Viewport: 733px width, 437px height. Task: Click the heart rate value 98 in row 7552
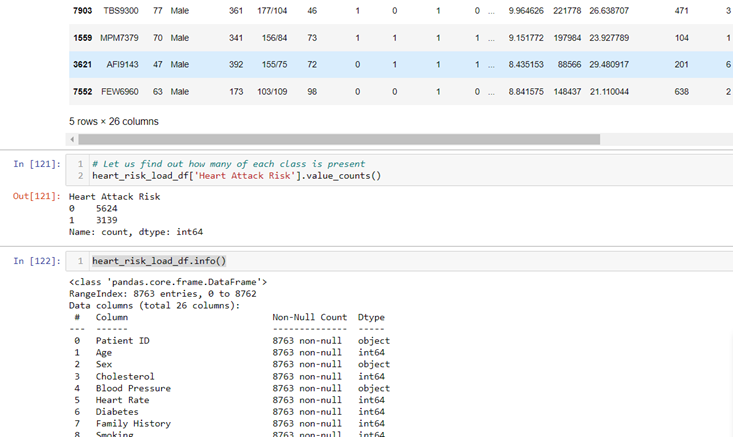pyautogui.click(x=312, y=92)
